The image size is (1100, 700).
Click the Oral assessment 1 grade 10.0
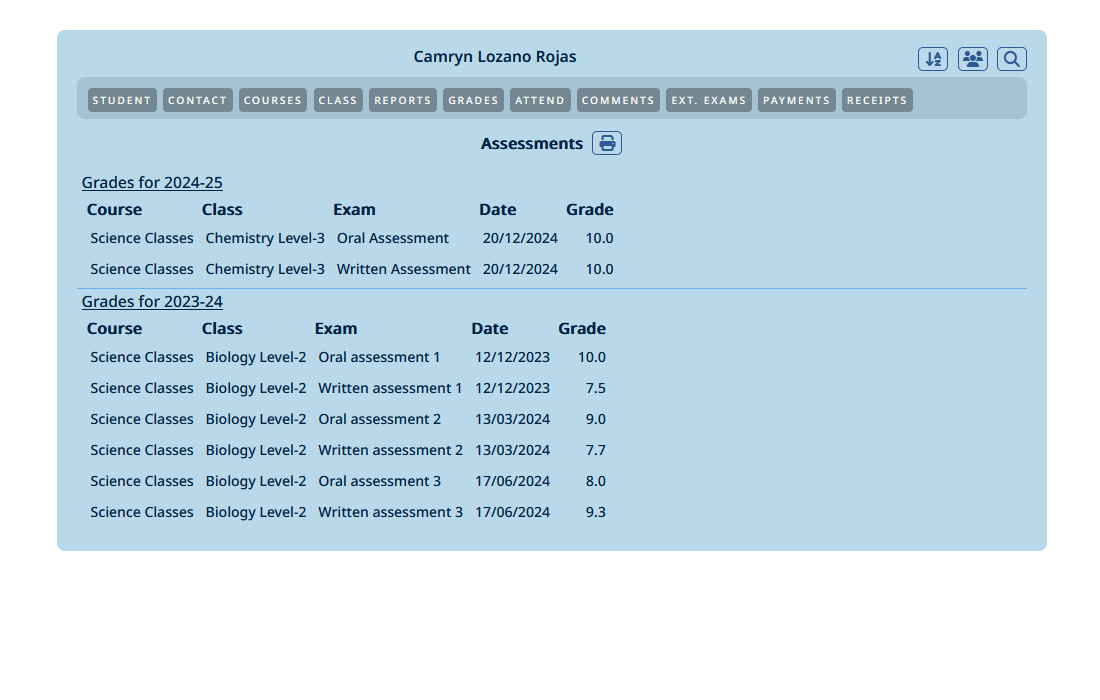[591, 358]
